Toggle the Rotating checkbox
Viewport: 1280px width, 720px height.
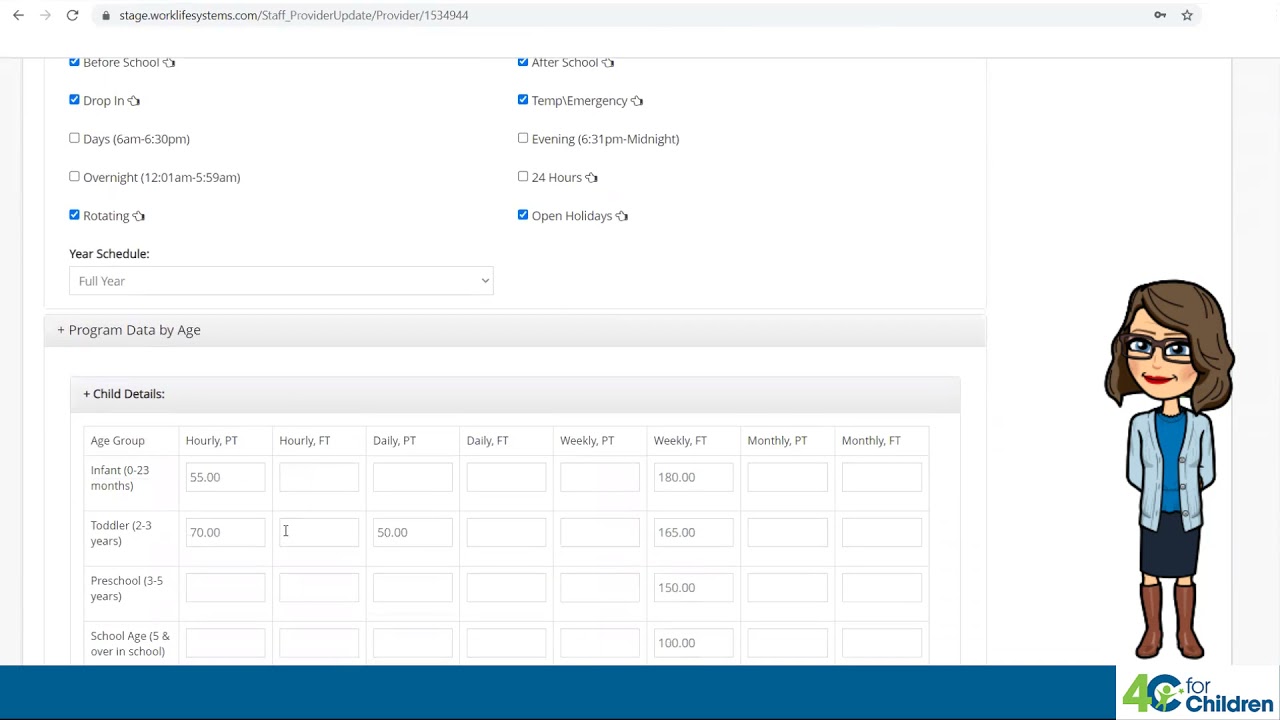pyautogui.click(x=74, y=215)
